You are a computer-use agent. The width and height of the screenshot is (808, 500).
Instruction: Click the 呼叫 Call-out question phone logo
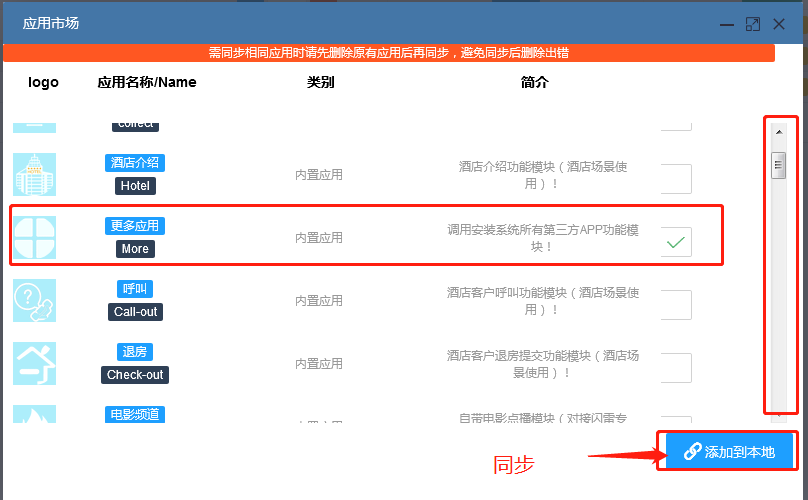pyautogui.click(x=34, y=301)
